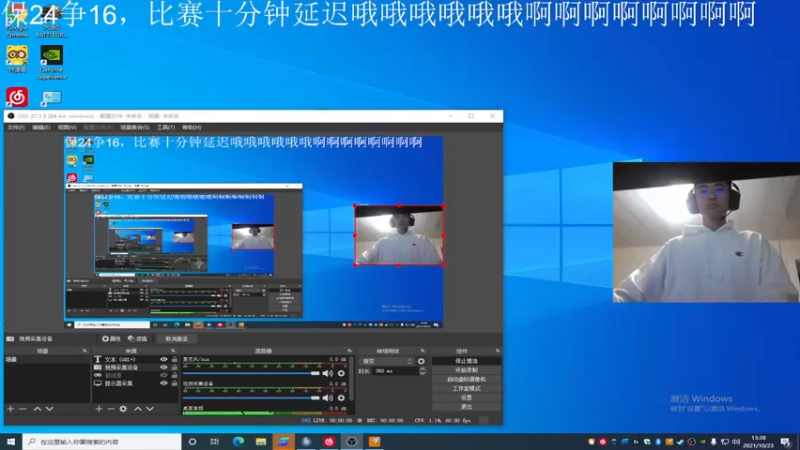The height and width of the screenshot is (450, 800).
Task: Open the Windows Start menu
Action: (x=11, y=442)
